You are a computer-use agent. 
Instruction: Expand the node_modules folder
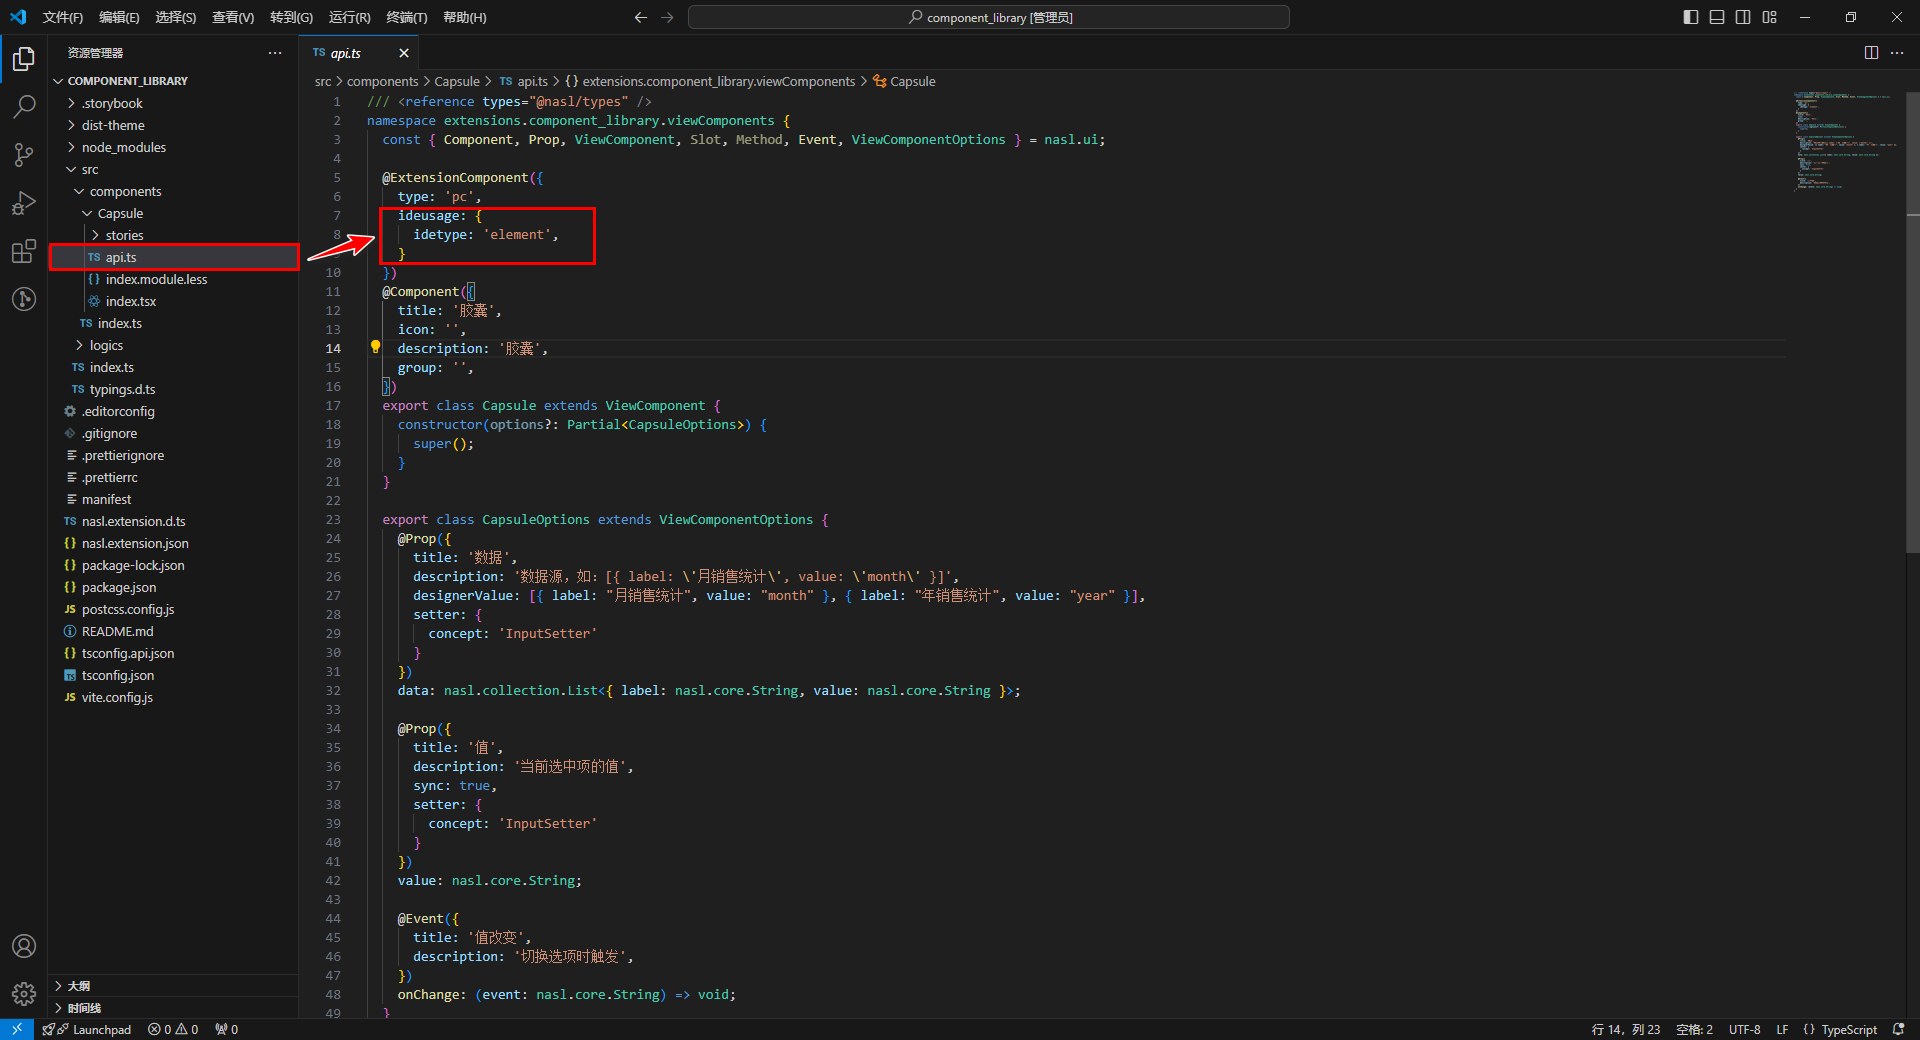point(174,147)
